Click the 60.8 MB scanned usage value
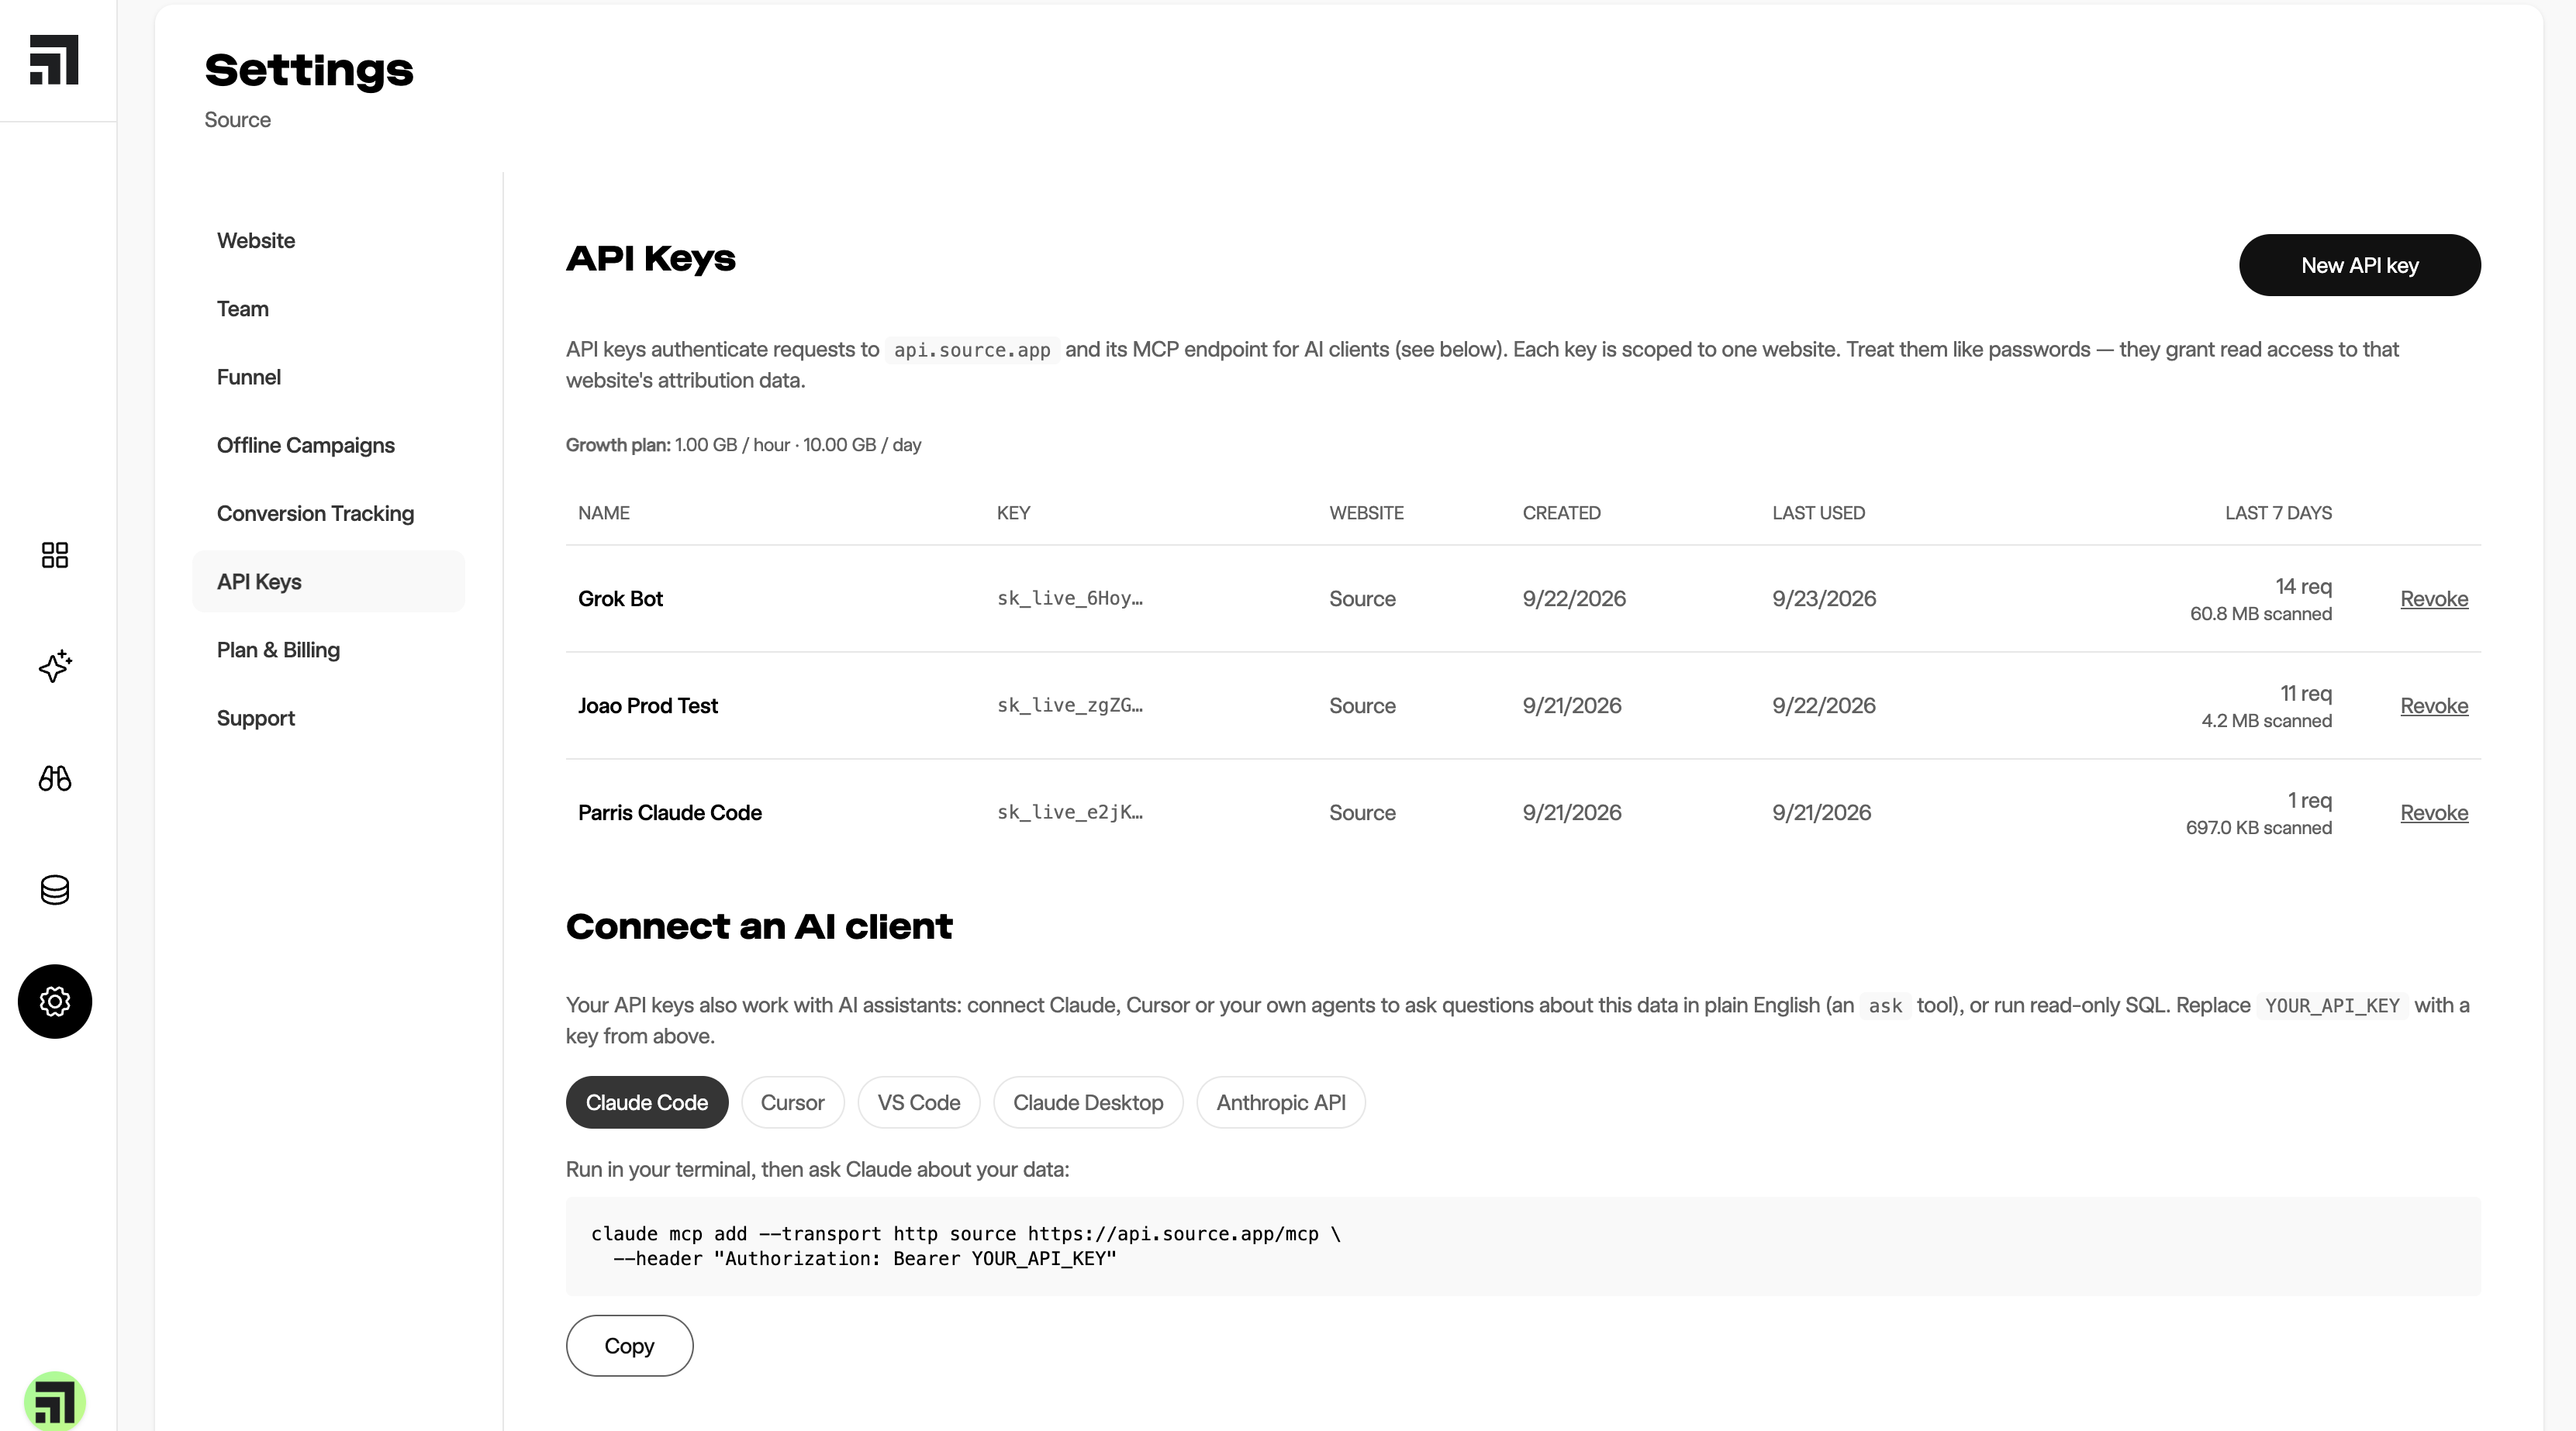The image size is (2576, 1431). pos(2261,614)
